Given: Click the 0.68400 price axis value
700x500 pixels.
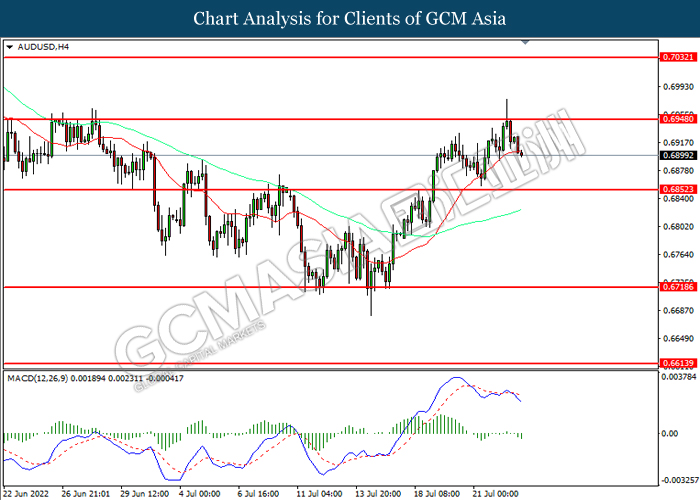Looking at the screenshot, I should 679,199.
